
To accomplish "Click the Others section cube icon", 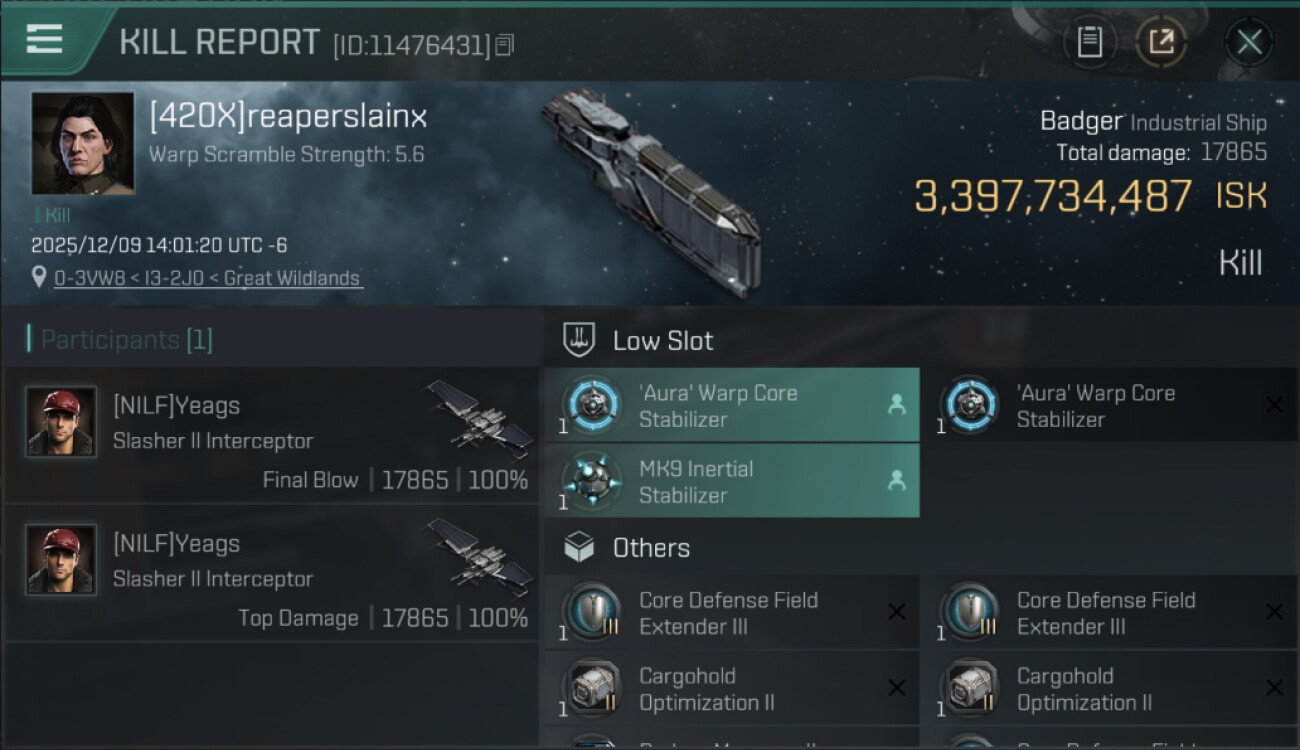I will (x=580, y=548).
